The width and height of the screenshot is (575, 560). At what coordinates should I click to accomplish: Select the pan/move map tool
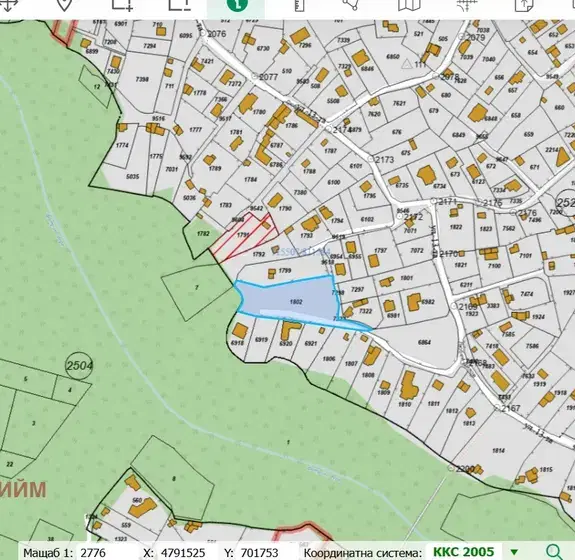[8, 5]
